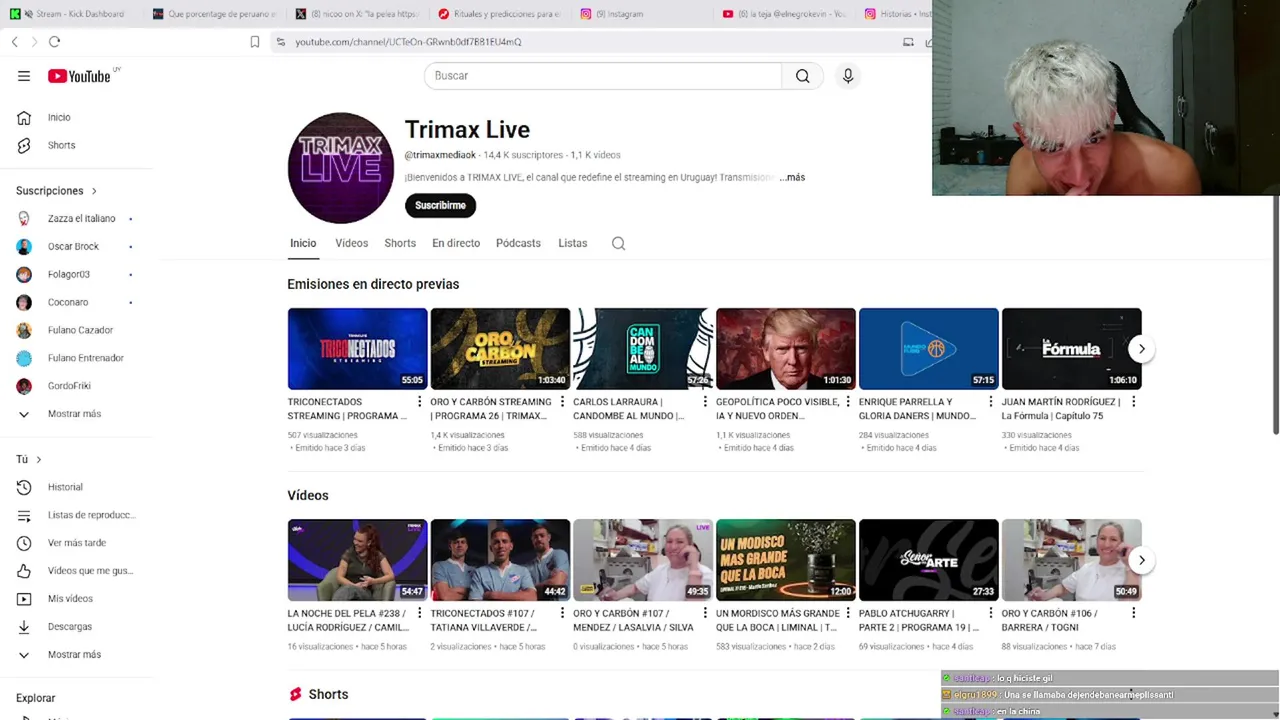The height and width of the screenshot is (720, 1280).
Task: Select the Inicio channel tab
Action: (303, 243)
